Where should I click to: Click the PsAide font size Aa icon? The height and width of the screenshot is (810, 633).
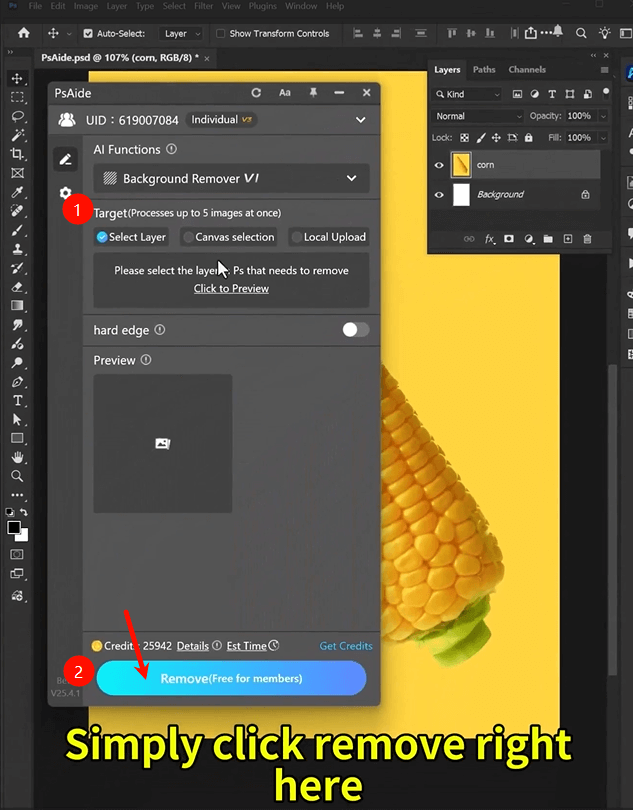tap(285, 92)
